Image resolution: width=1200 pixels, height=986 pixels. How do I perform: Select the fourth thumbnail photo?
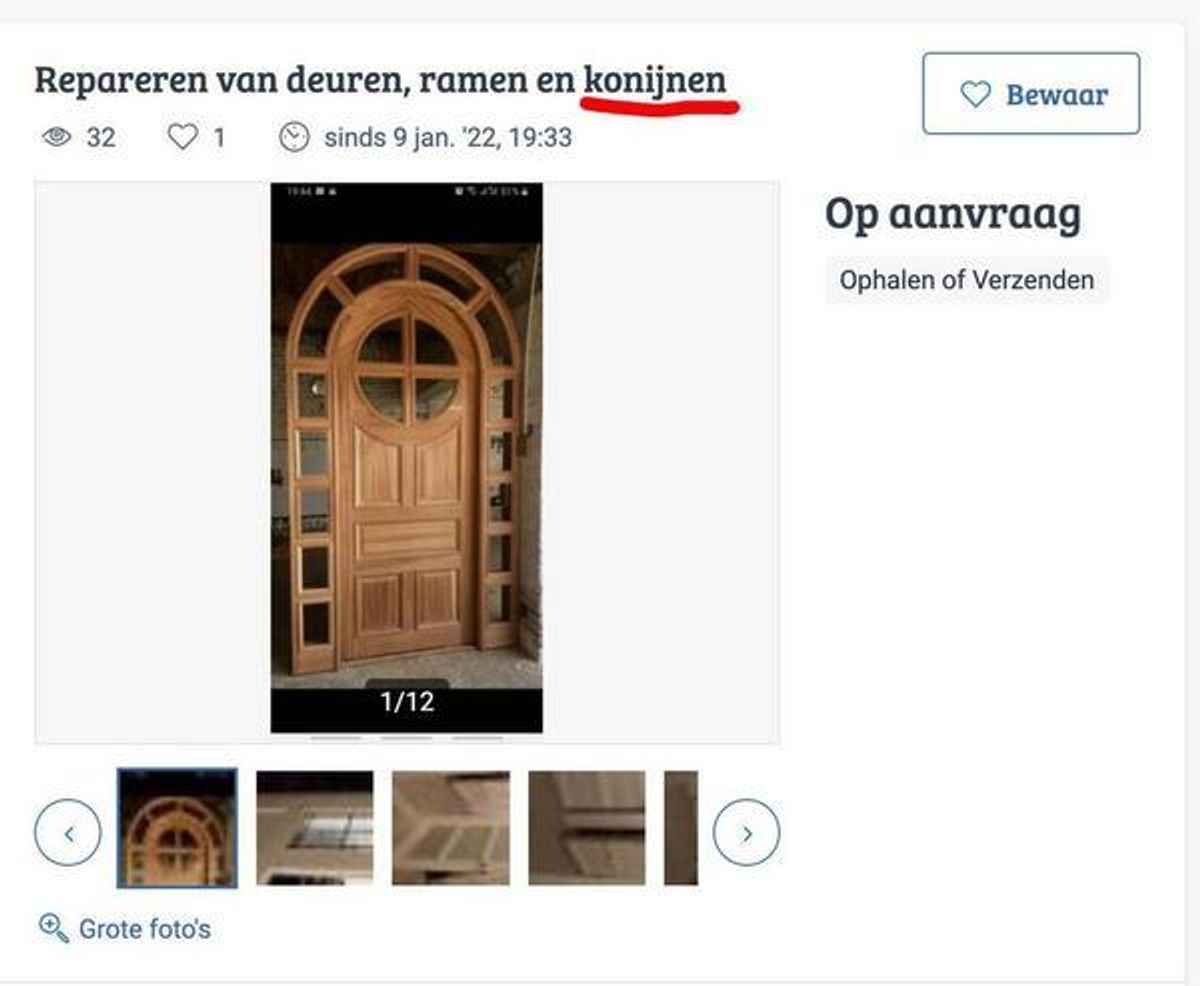[x=587, y=828]
